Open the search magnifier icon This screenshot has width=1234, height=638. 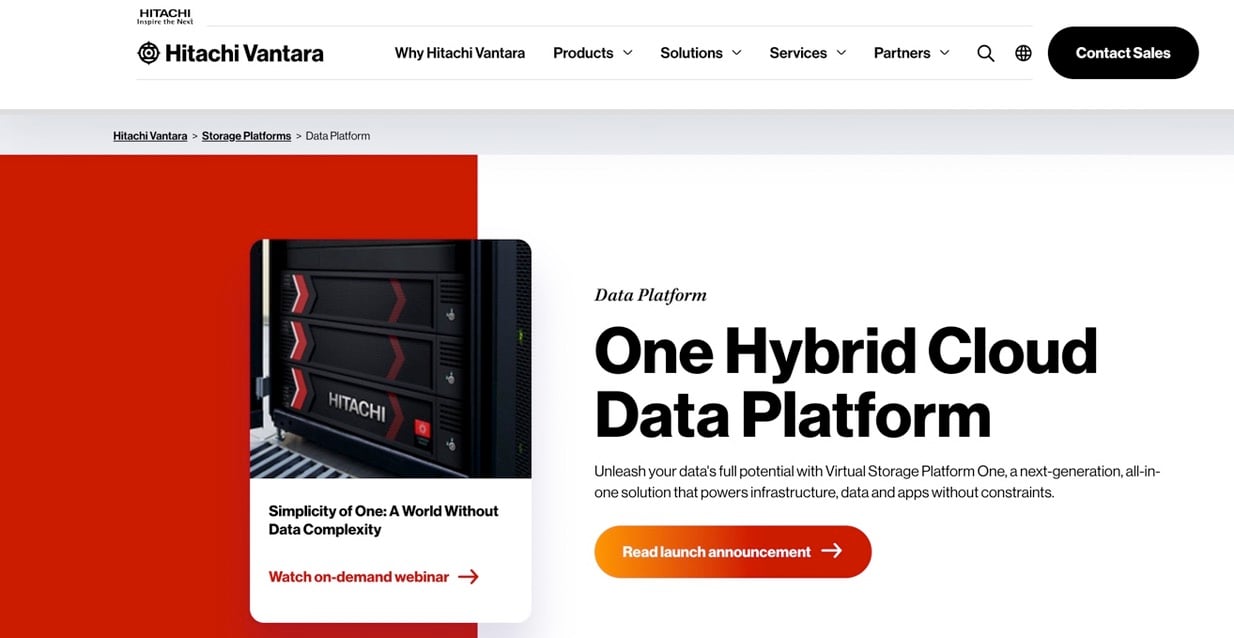click(x=985, y=53)
